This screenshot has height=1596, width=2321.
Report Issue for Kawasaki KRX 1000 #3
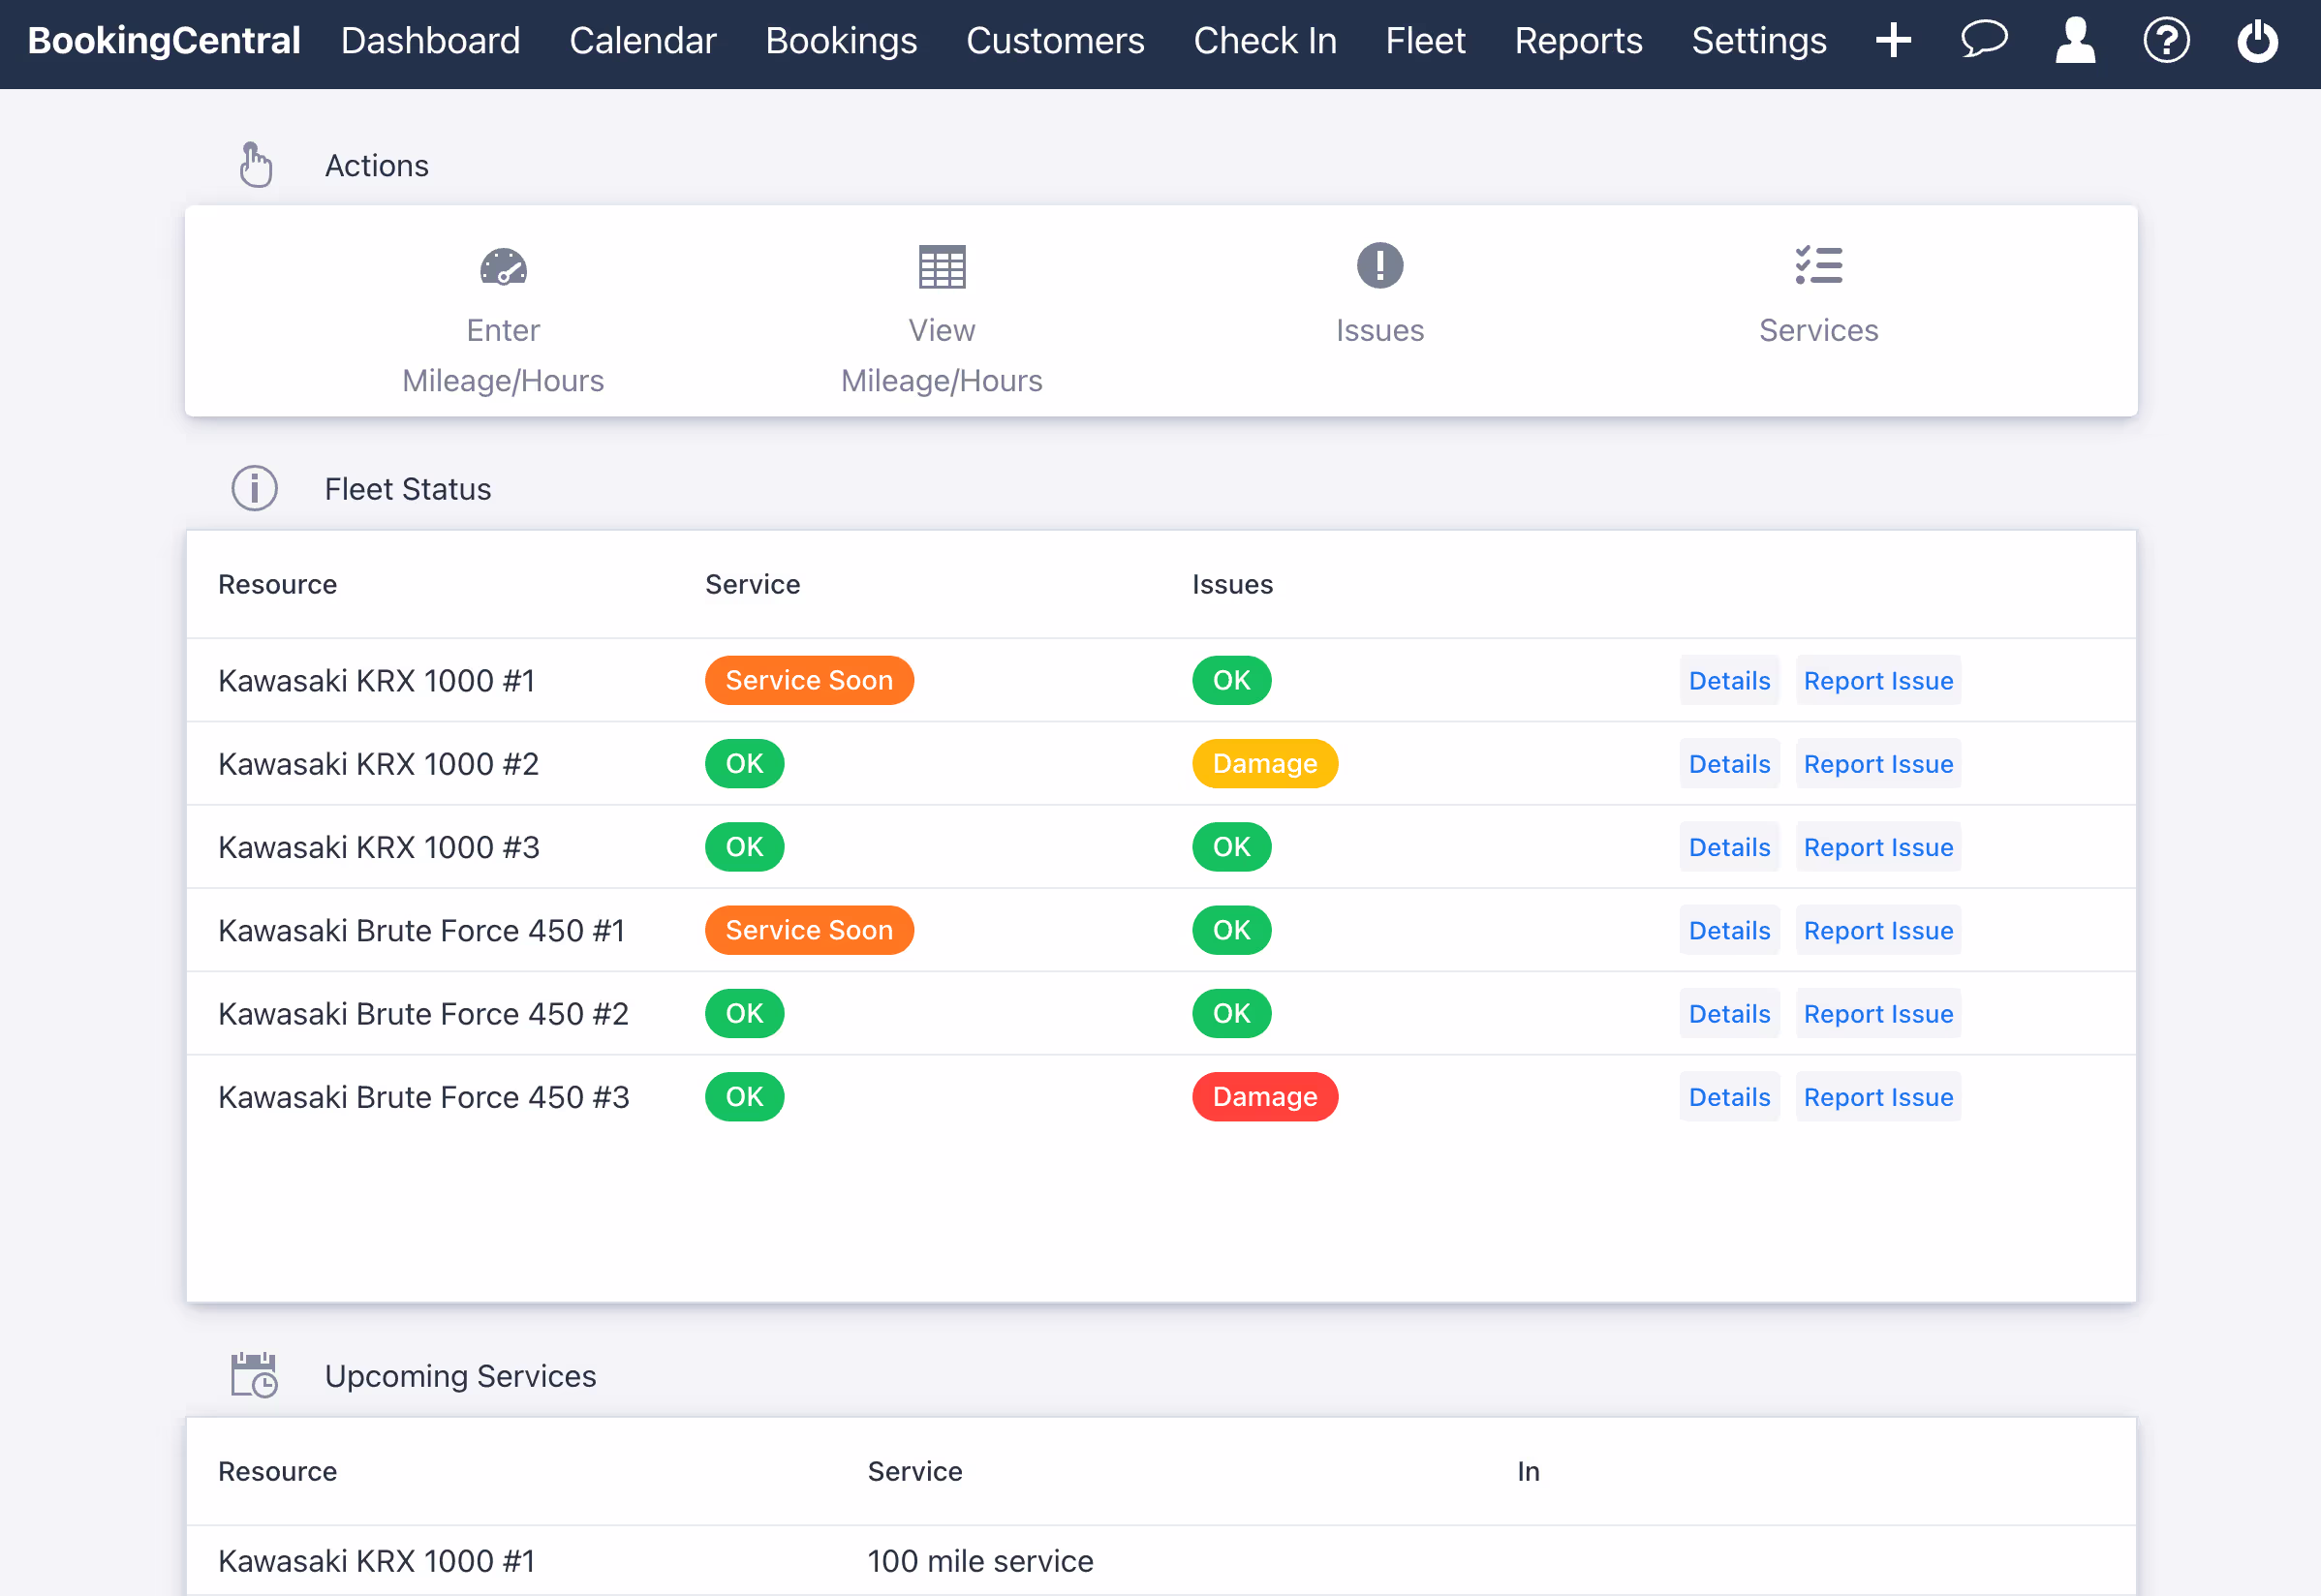1878,847
